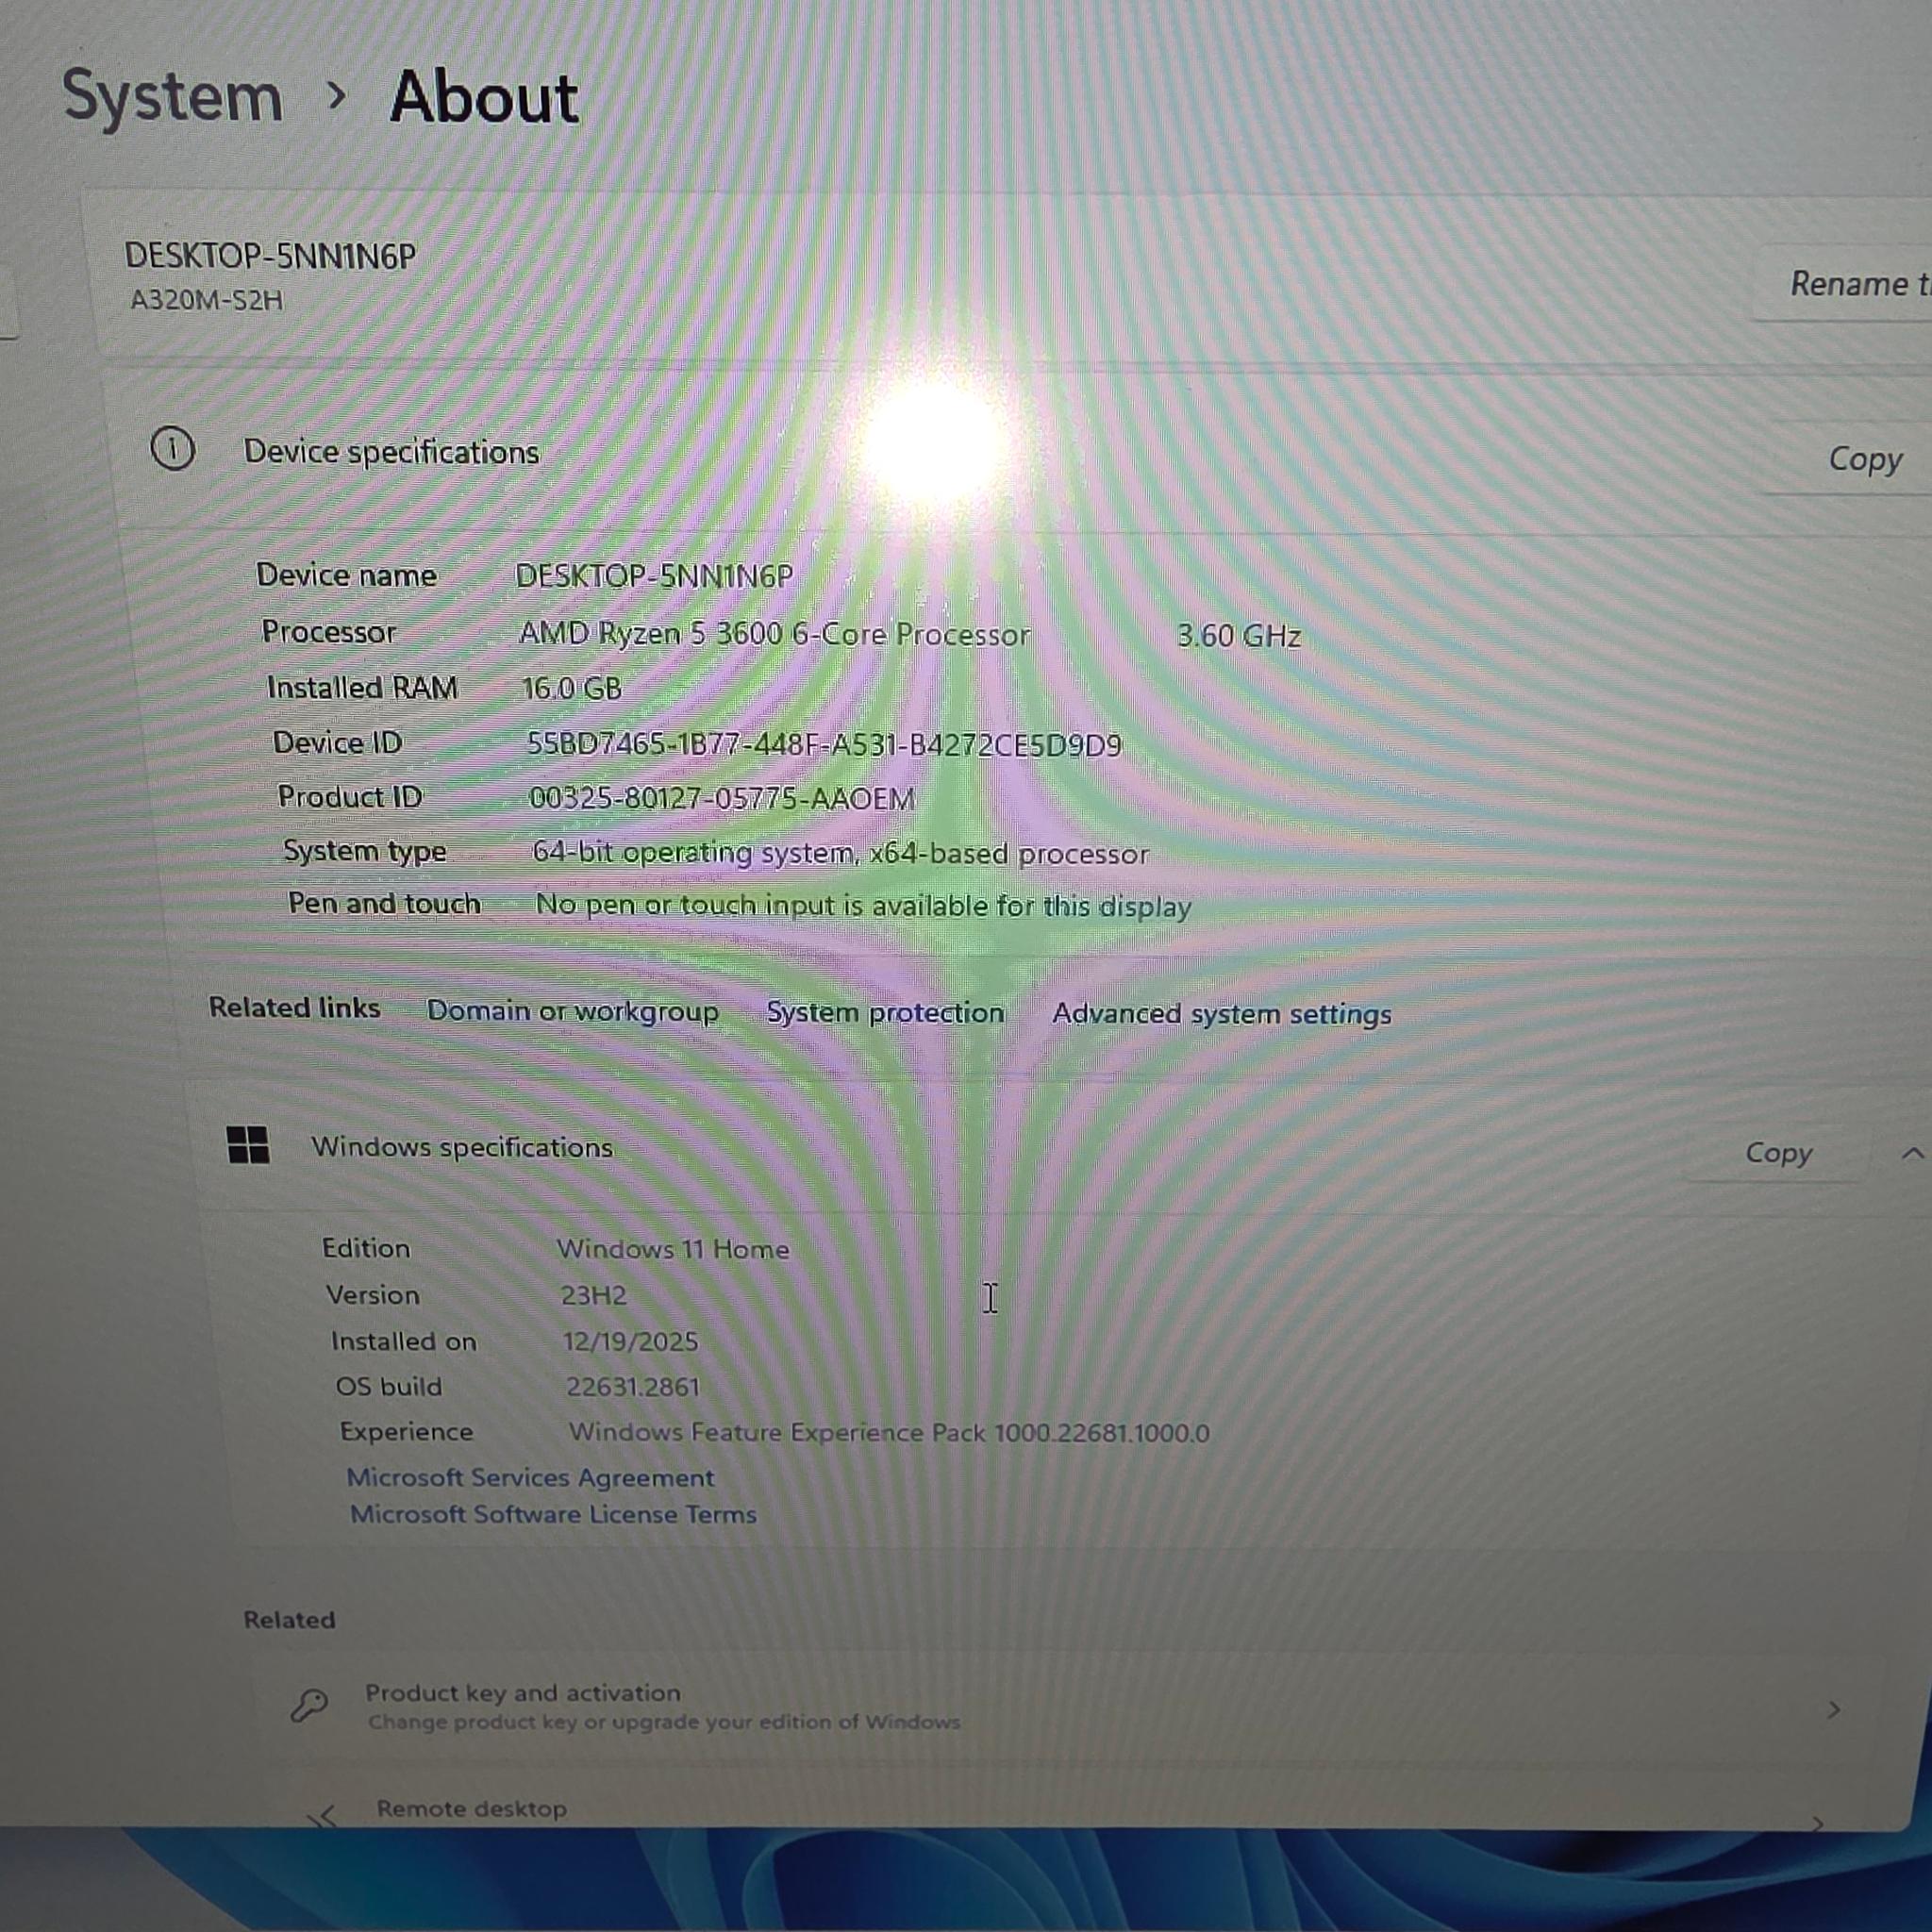Click the Windows logo icon
Viewport: 1932px width, 1932px height.
pyautogui.click(x=248, y=1144)
